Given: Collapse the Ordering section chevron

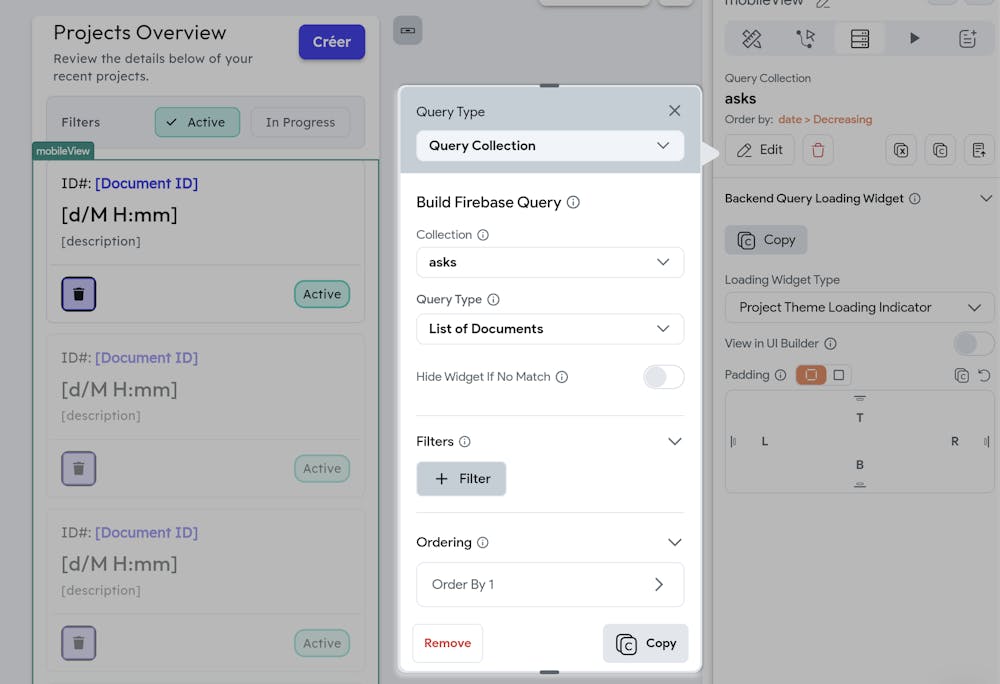Looking at the screenshot, I should point(674,542).
